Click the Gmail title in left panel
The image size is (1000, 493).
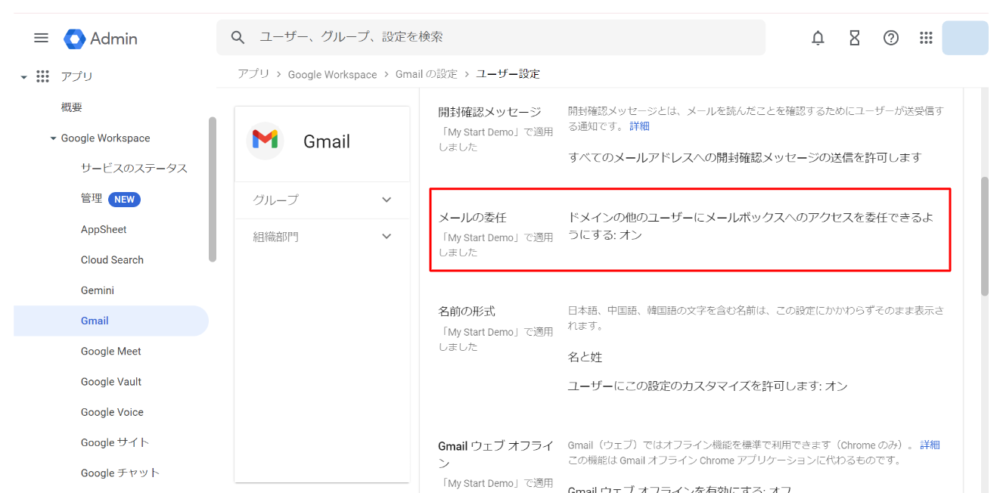(x=327, y=142)
